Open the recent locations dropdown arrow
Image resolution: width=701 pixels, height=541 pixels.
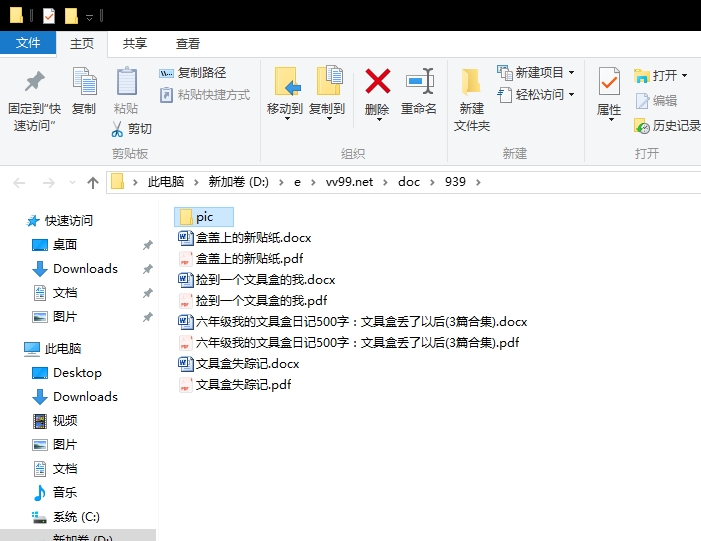[72, 182]
